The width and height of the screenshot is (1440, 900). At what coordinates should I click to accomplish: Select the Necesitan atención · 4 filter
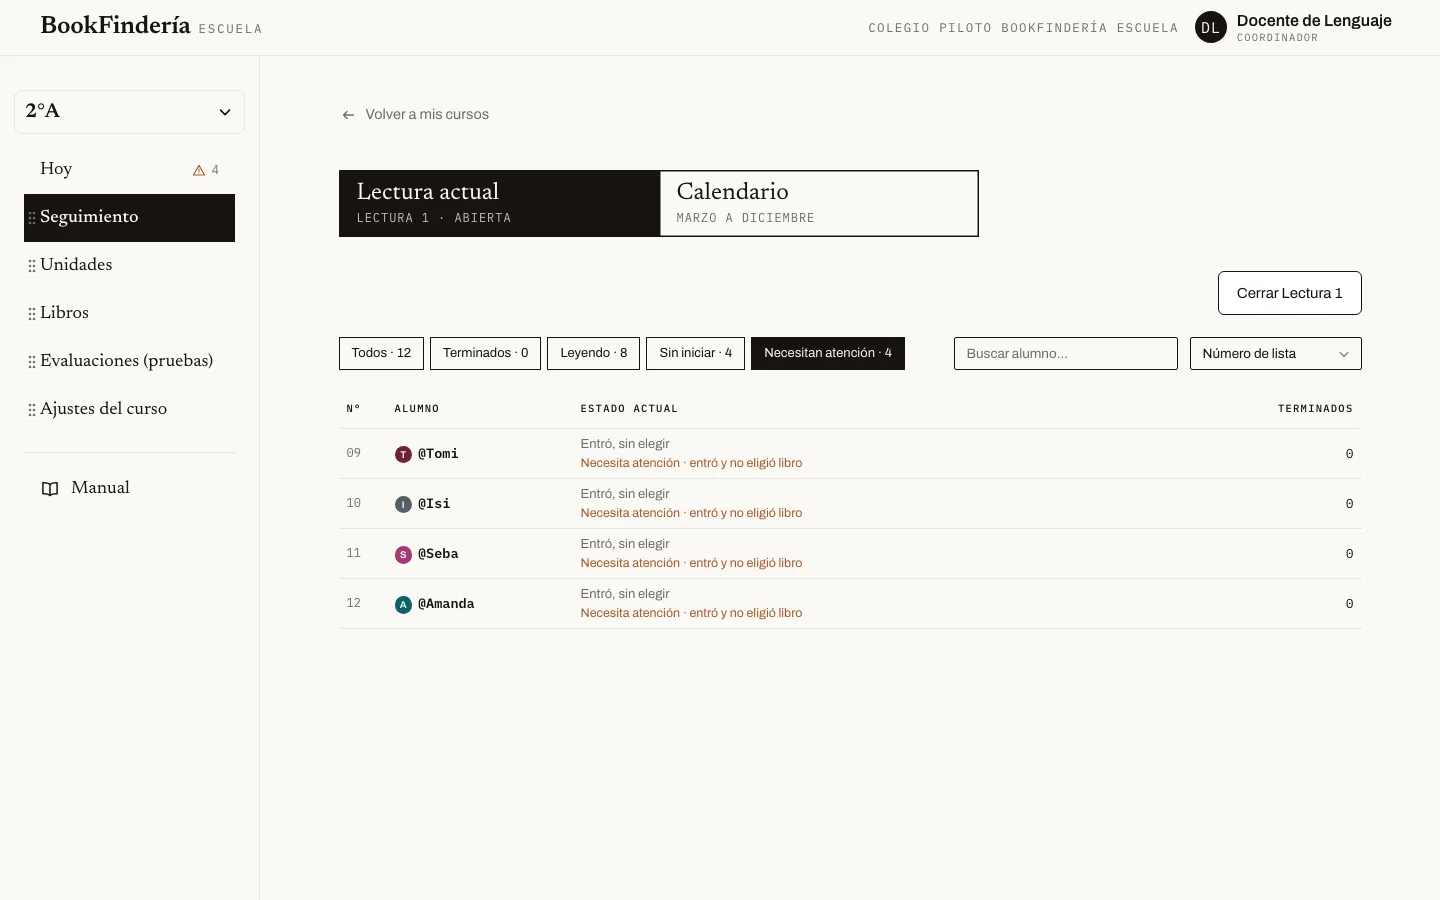828,353
